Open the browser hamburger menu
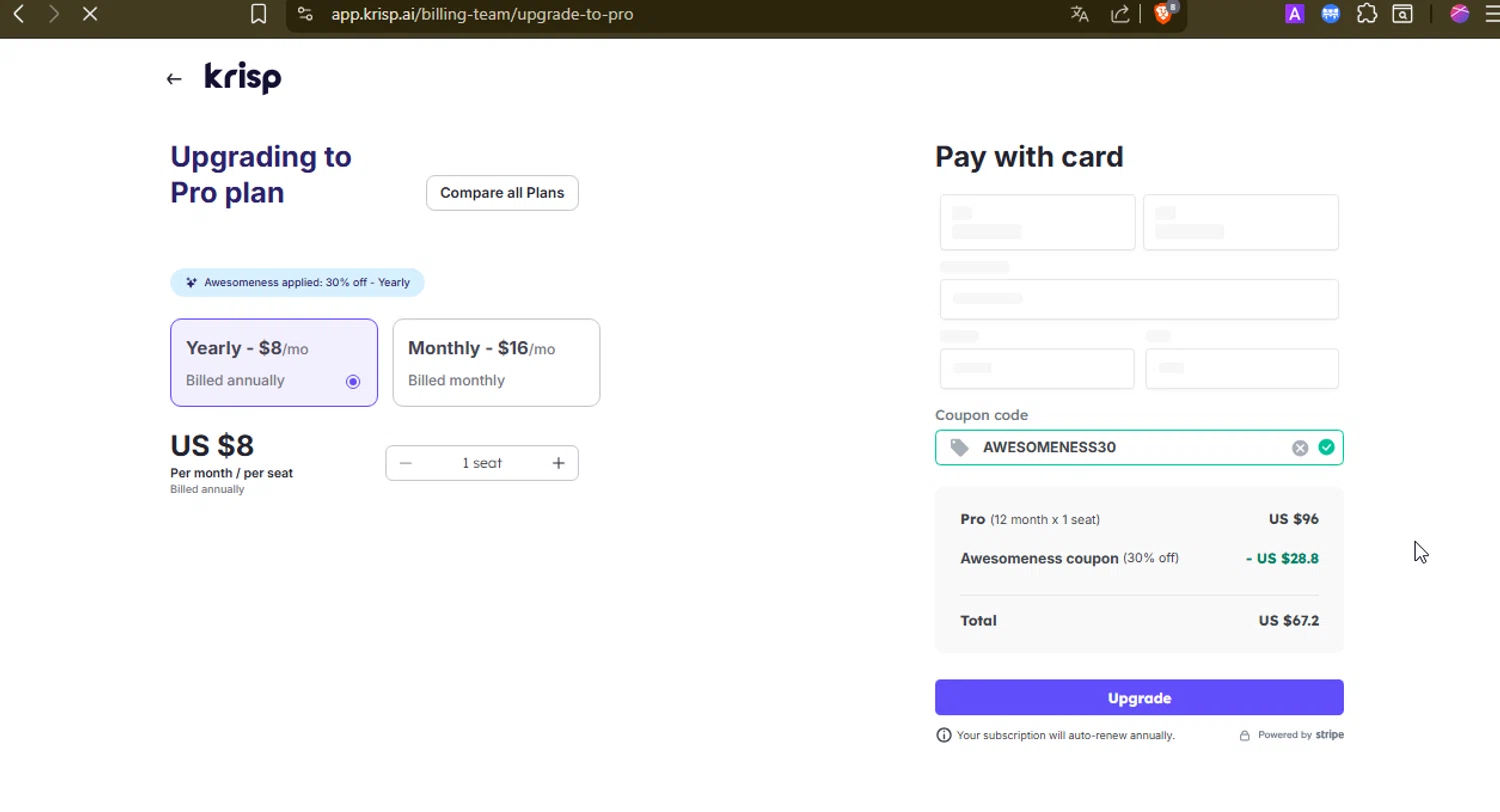The height and width of the screenshot is (812, 1500). coord(1492,14)
